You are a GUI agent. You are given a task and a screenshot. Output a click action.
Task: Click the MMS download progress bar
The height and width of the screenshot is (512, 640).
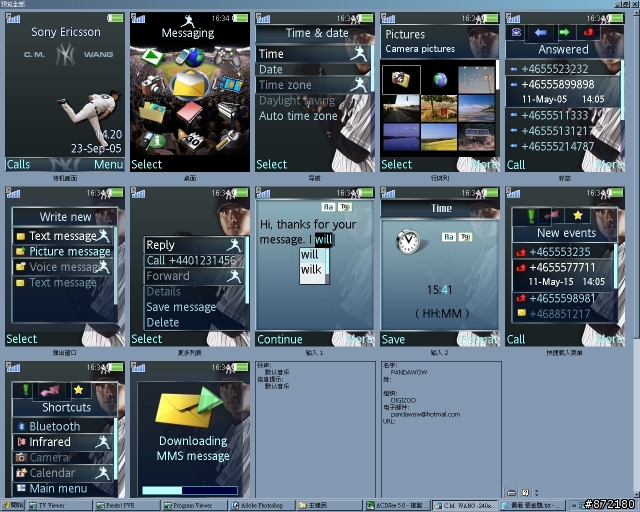(190, 490)
